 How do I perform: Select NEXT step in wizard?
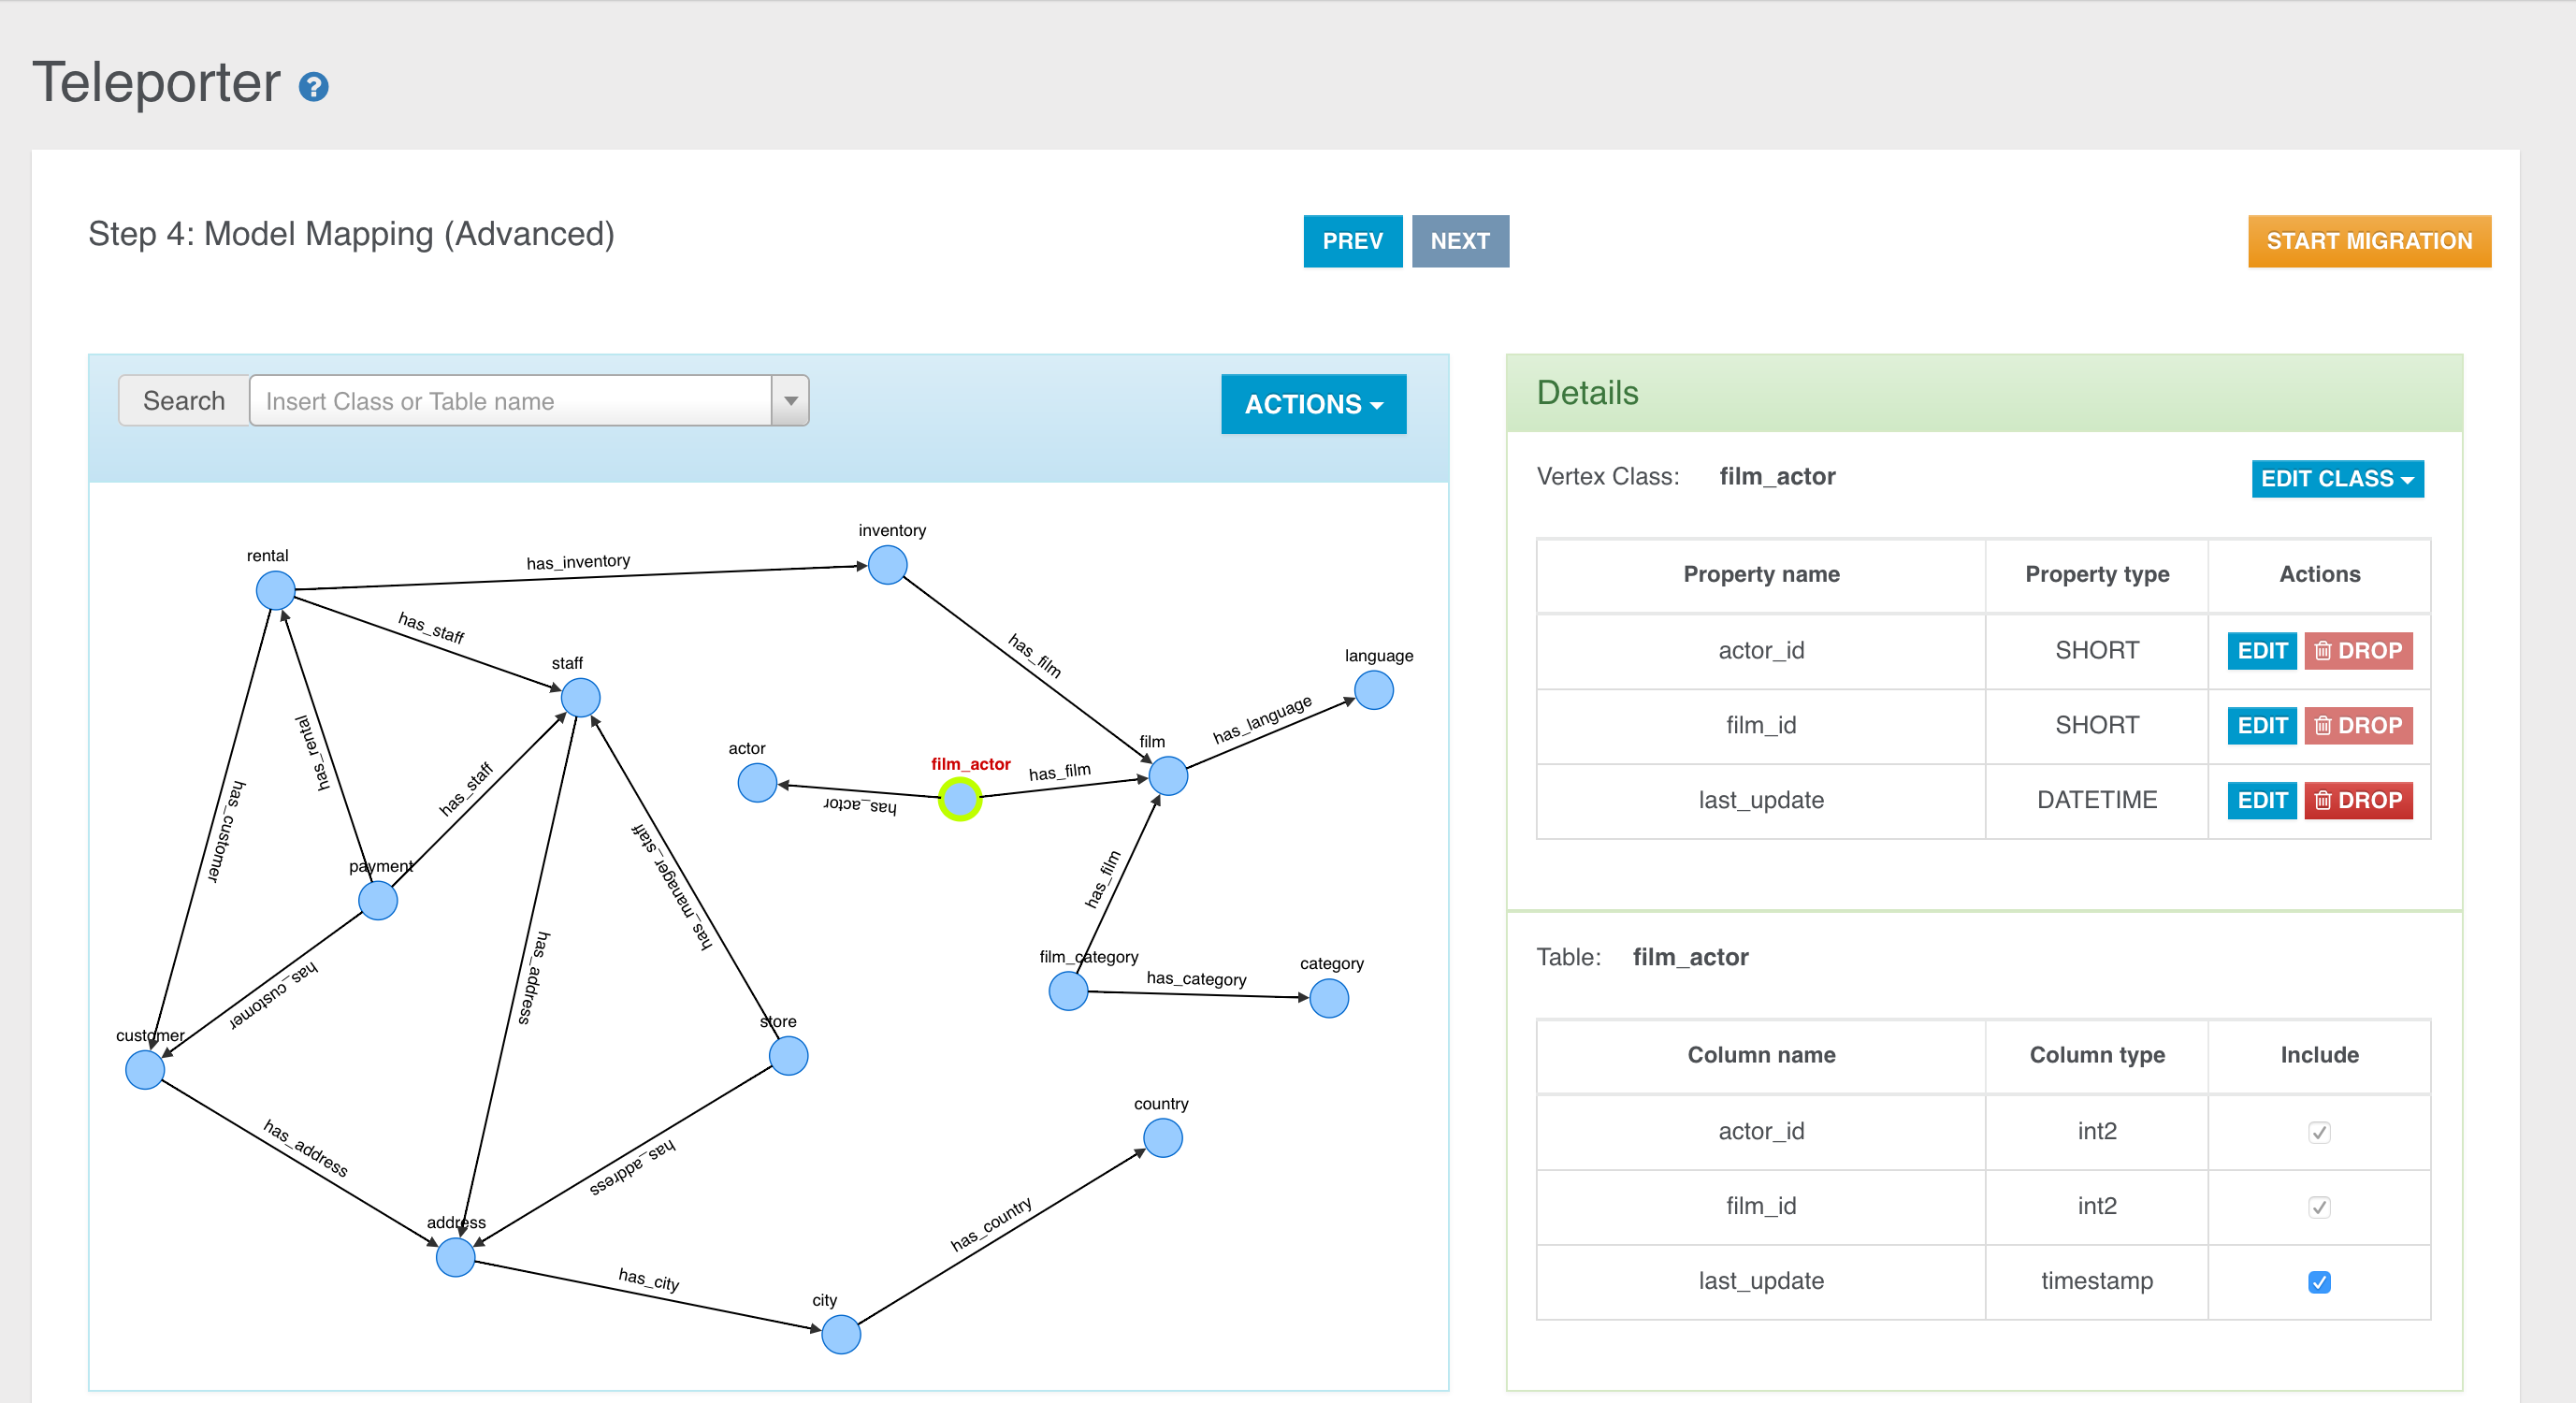pyautogui.click(x=1460, y=242)
